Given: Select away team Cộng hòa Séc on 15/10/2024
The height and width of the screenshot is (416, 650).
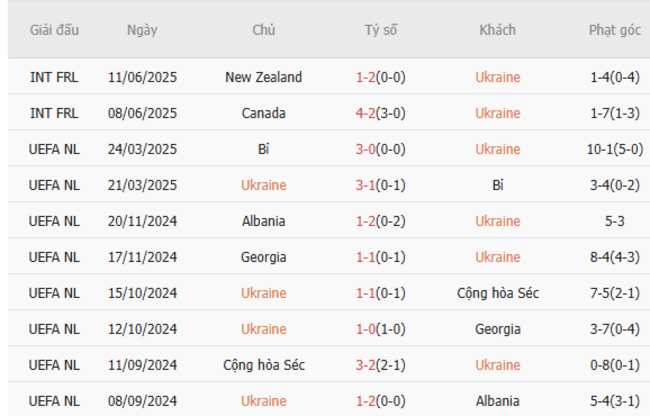Looking at the screenshot, I should coord(497,293).
